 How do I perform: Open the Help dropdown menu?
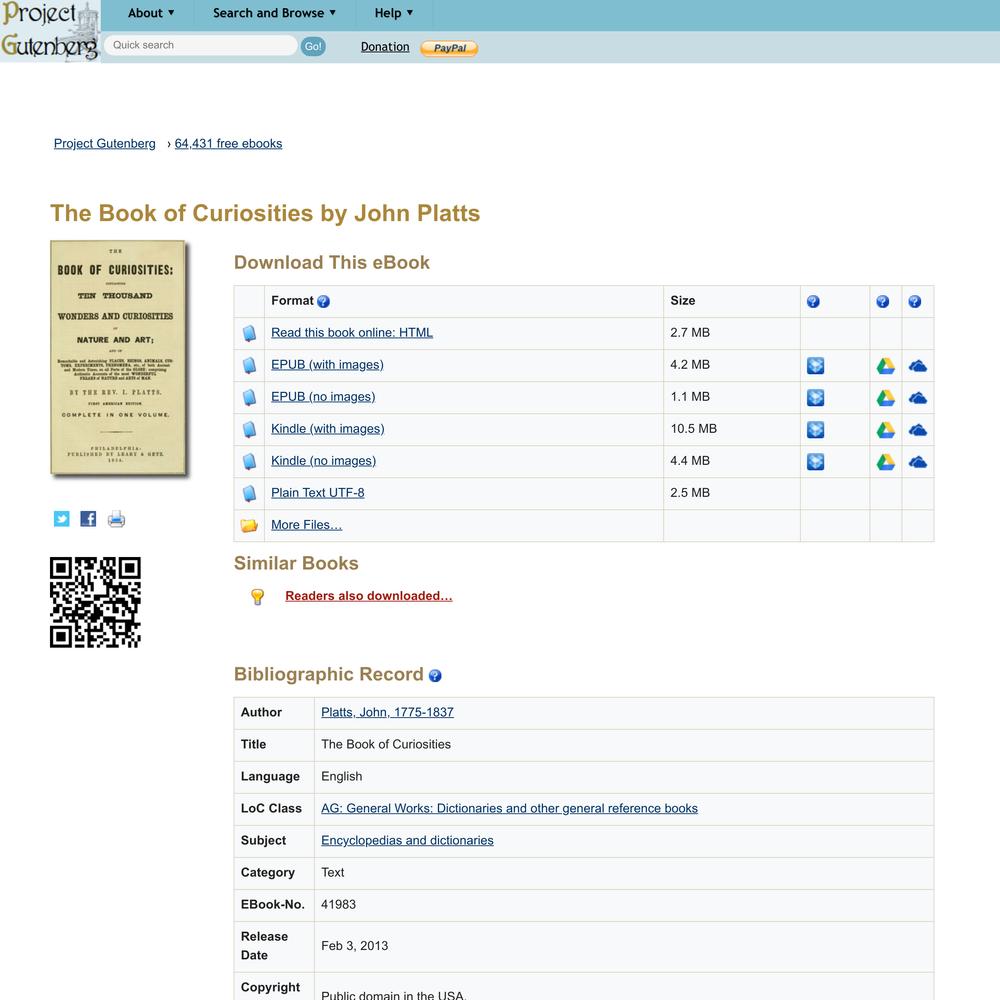pos(393,13)
